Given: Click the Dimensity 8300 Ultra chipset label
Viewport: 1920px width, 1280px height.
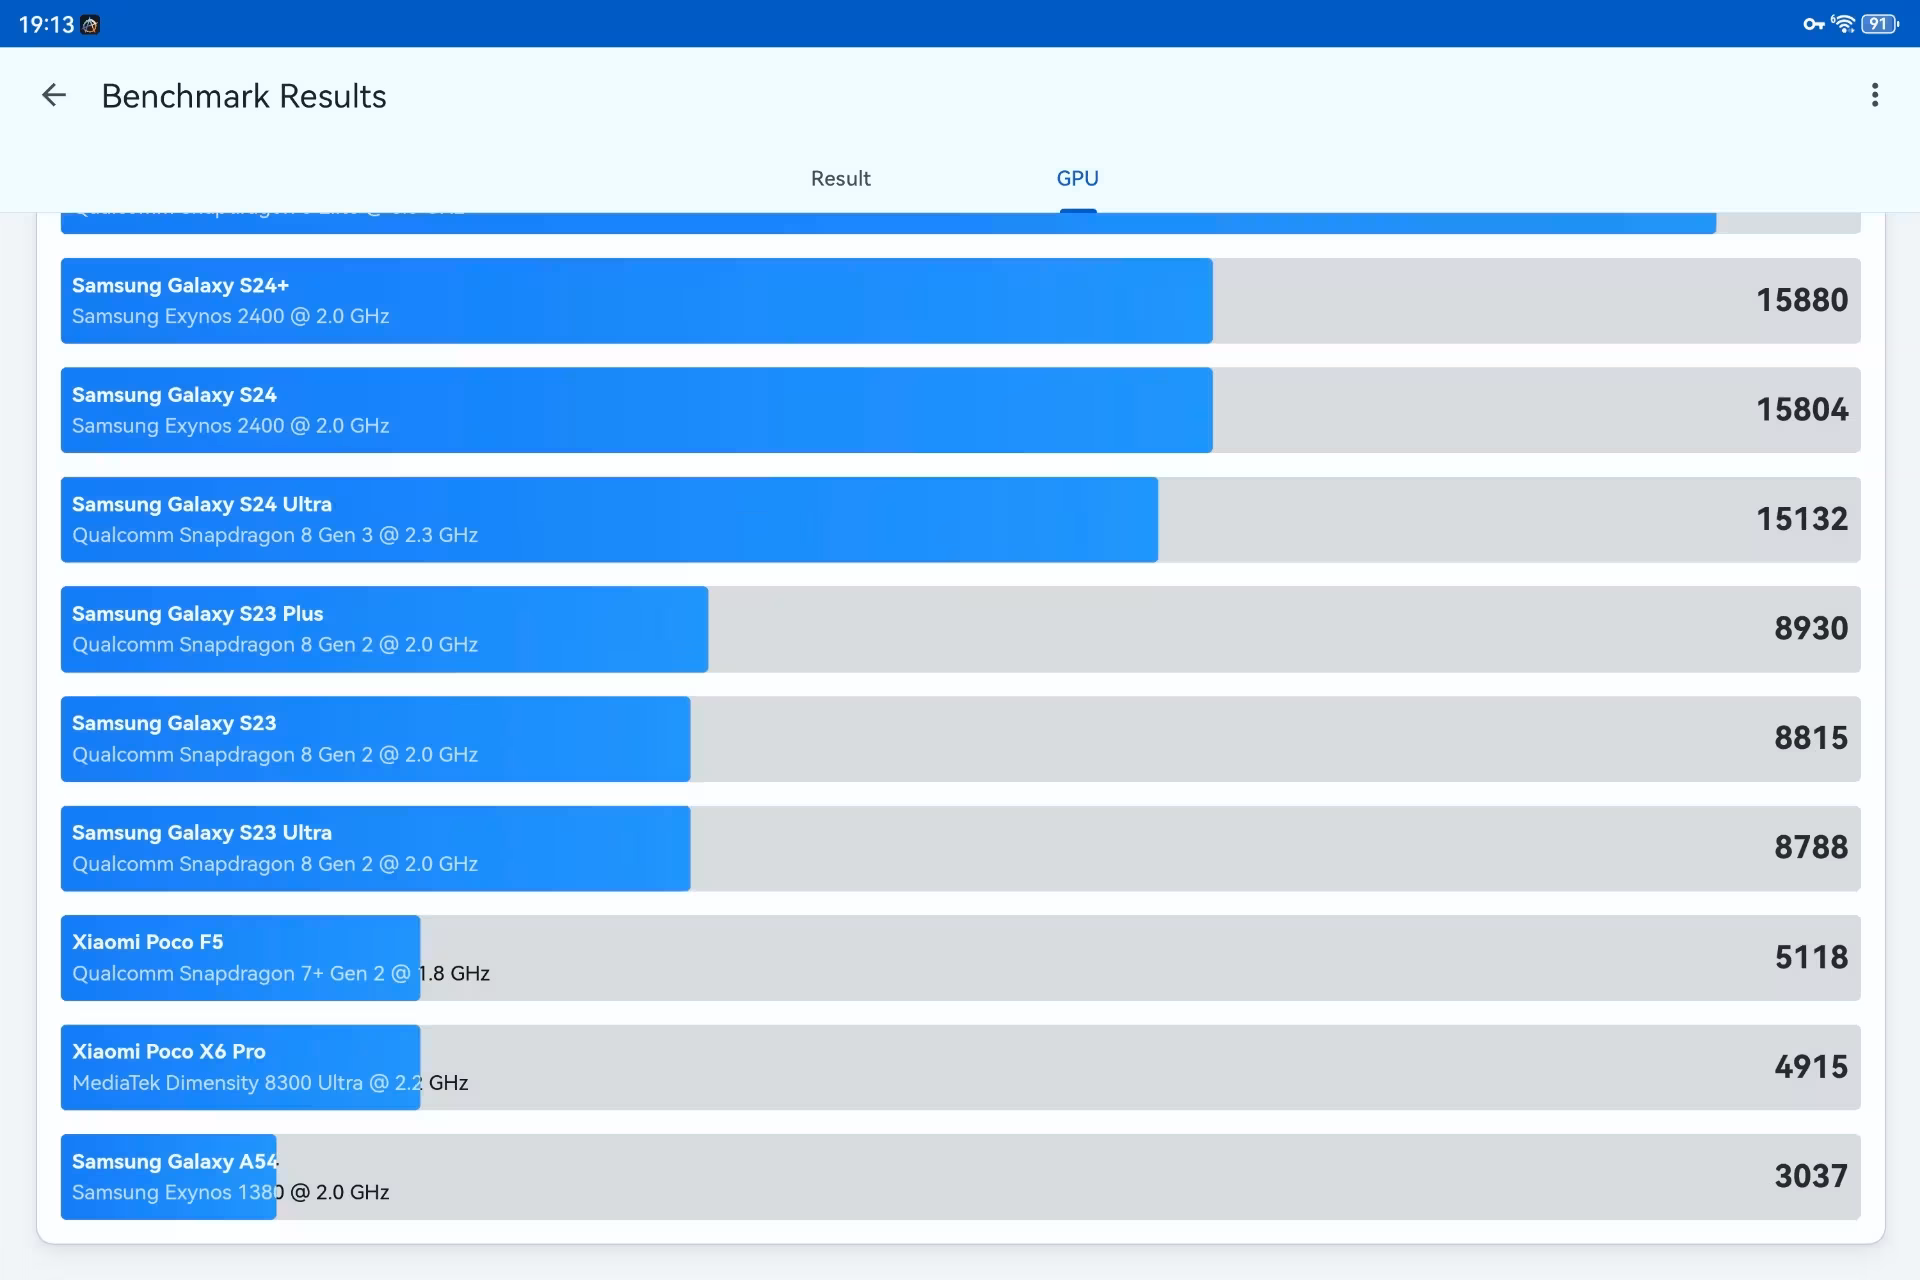Looking at the screenshot, I should point(270,1083).
